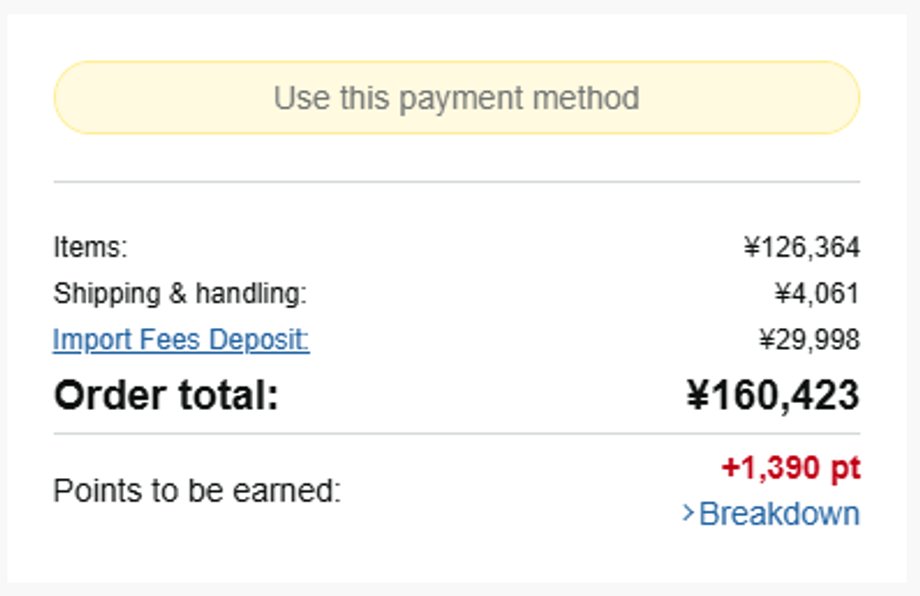Image resolution: width=920 pixels, height=596 pixels.
Task: Click the ¥29,998 import fees amount
Action: tap(809, 341)
